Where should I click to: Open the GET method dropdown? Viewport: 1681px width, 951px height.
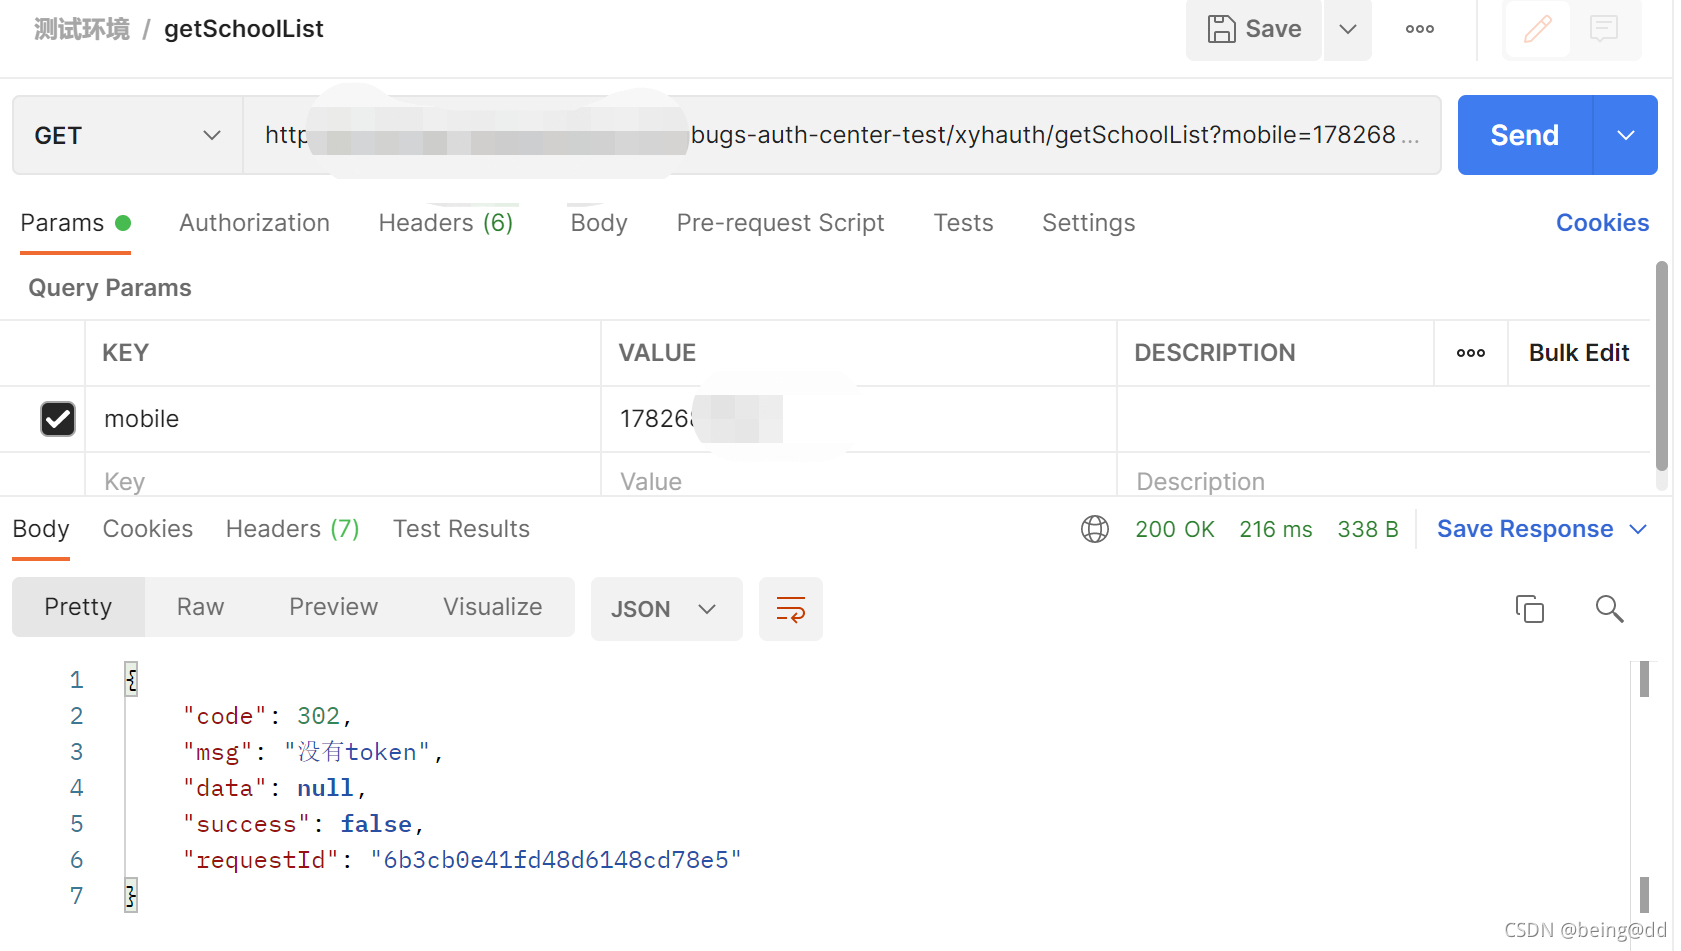(x=126, y=134)
